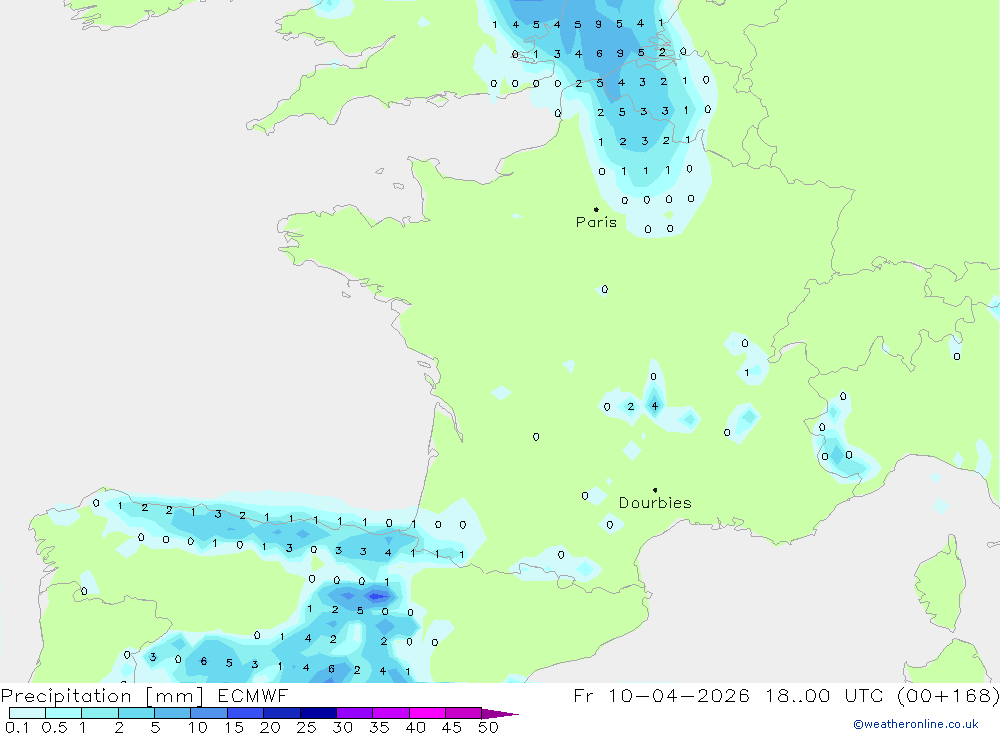Screen dimensions: 1000x733
Task: Click the 45 legend scale value
Action: coord(452,727)
